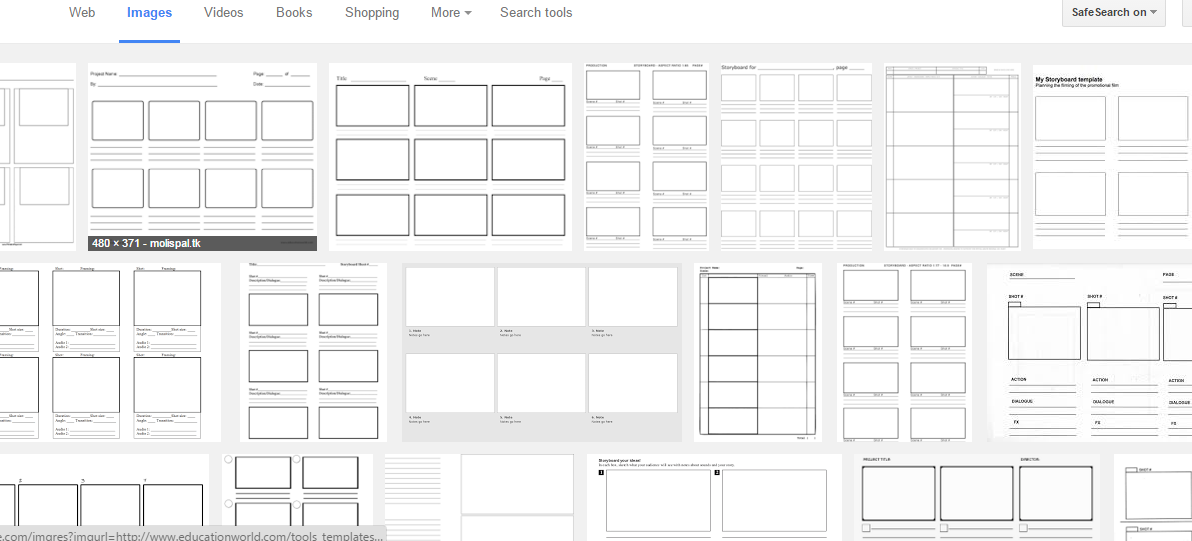Click the vertical six-row film strip thumbnail
Screen dimensions: 1192x541
(x=757, y=352)
